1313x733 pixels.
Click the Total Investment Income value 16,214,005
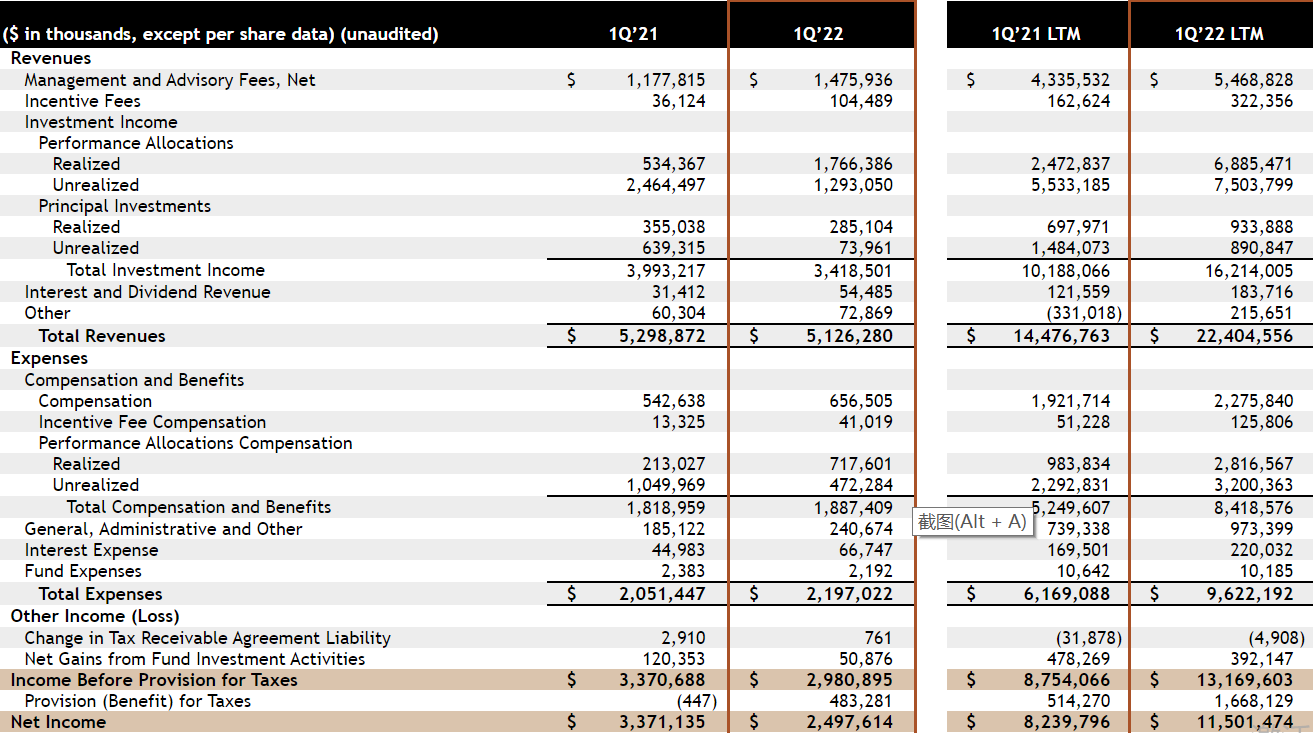click(1249, 270)
